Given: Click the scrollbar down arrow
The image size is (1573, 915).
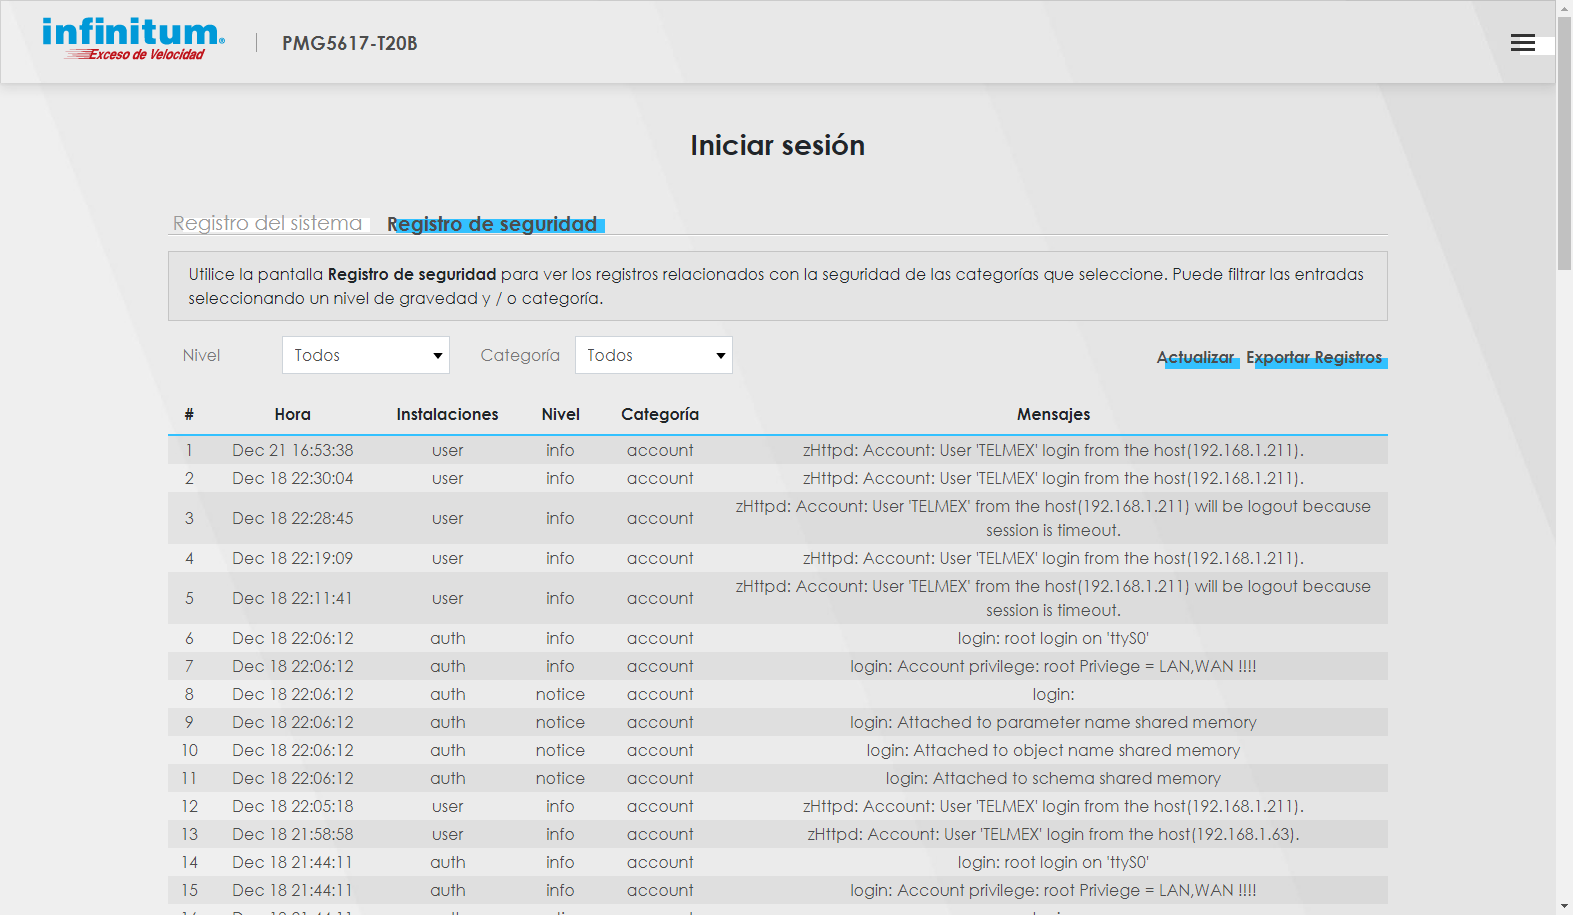Looking at the screenshot, I should coord(1564,906).
